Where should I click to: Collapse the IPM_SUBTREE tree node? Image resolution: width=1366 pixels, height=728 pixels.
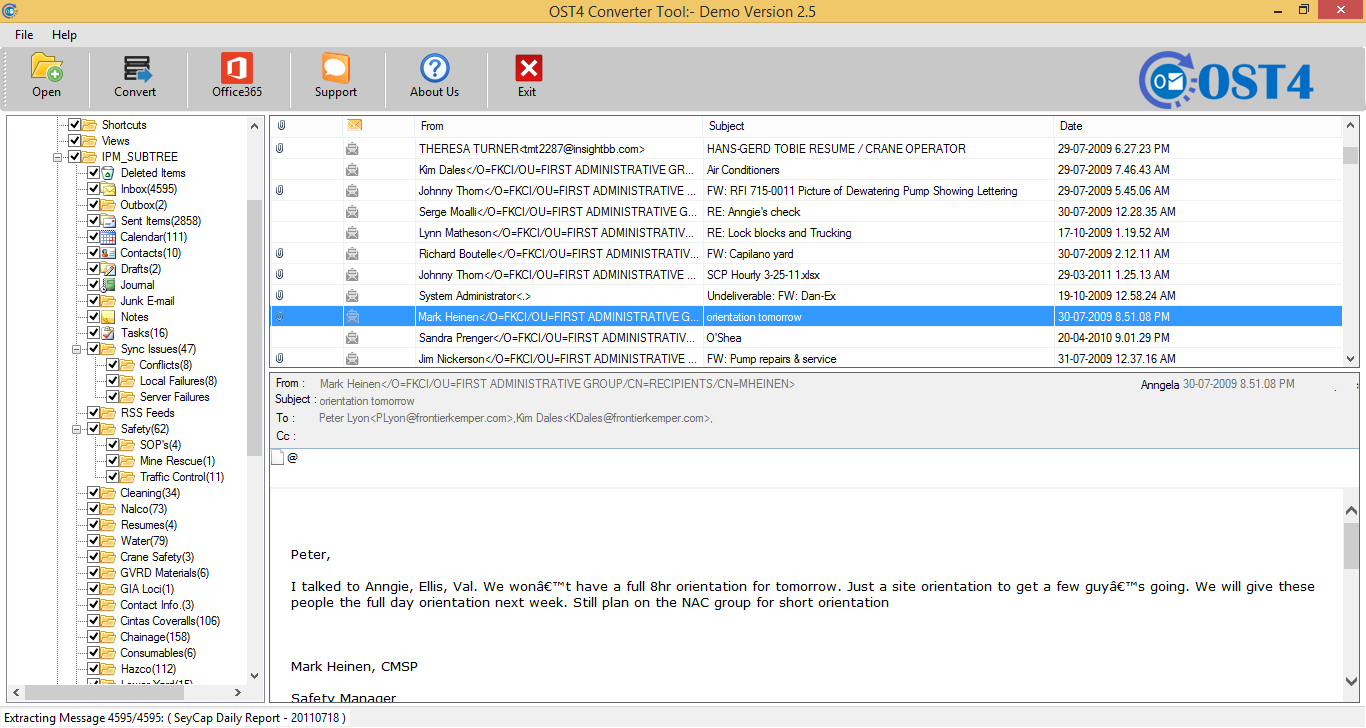point(57,157)
